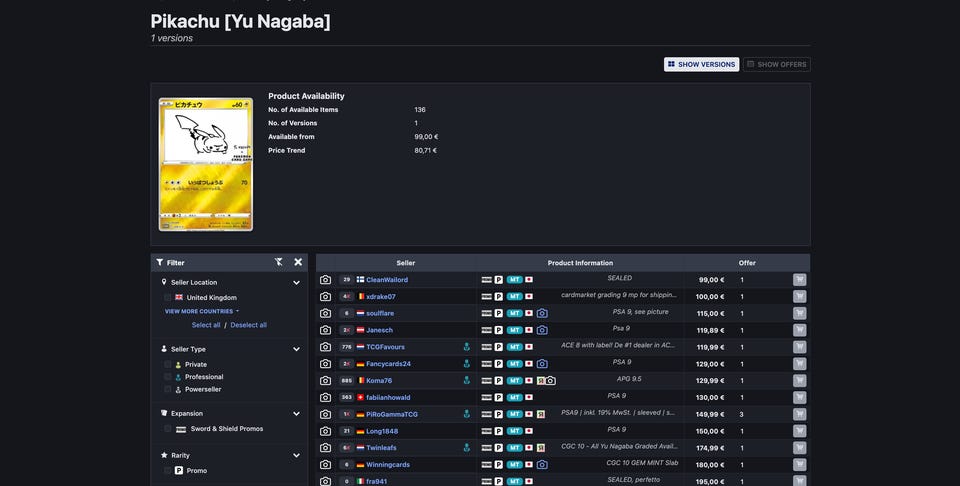Viewport: 960px width, 486px height.
Task: Click the Offer column header
Action: point(747,263)
